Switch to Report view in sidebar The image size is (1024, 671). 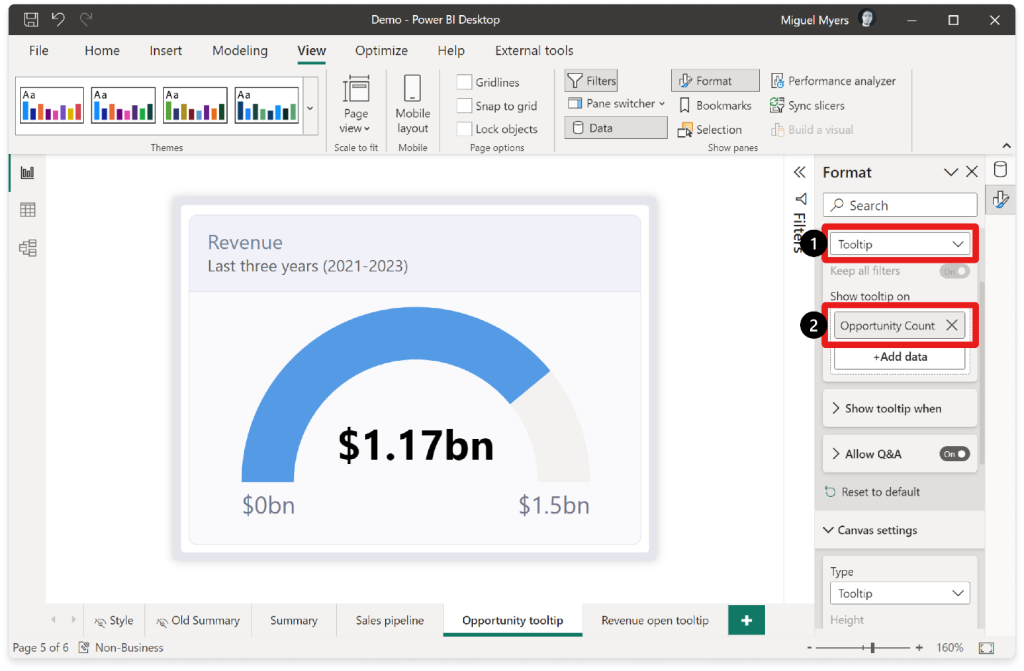point(27,172)
